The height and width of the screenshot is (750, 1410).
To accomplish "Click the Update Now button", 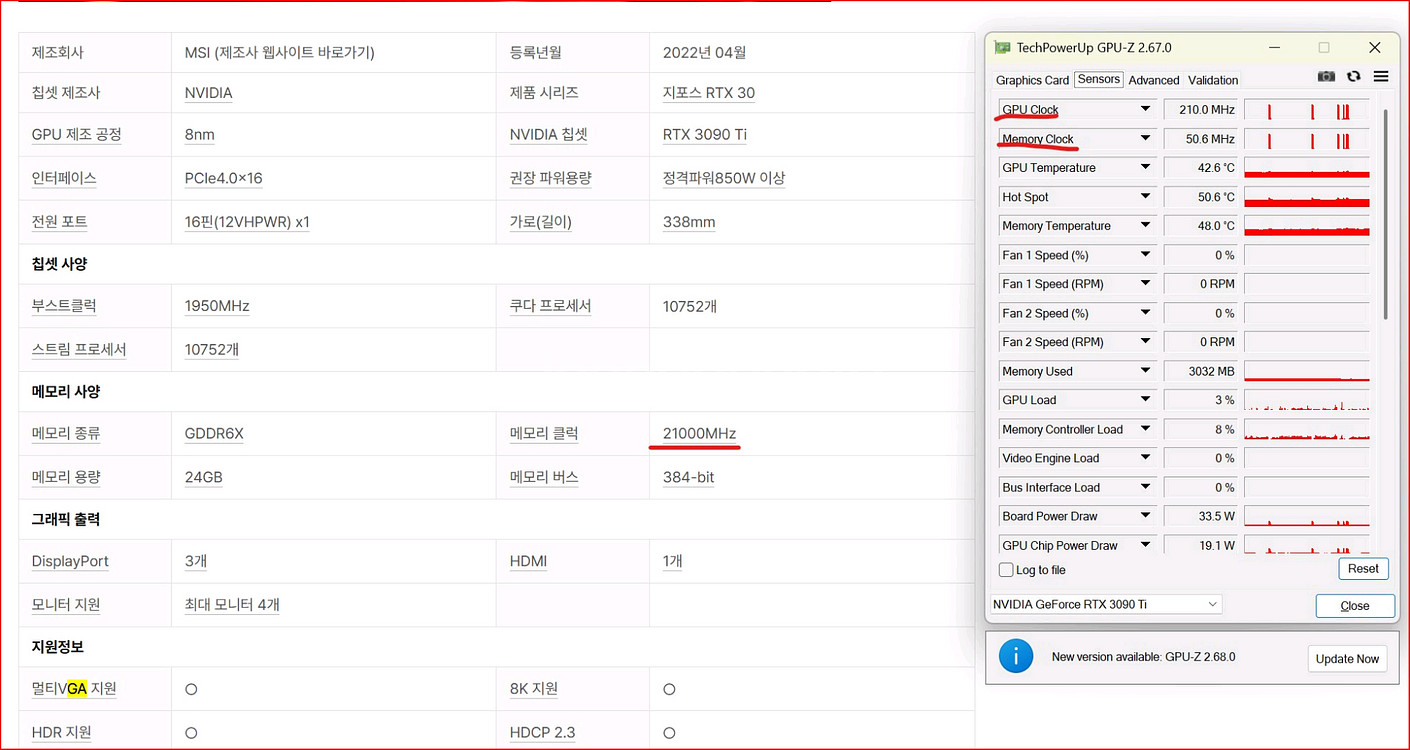I will coord(1347,659).
